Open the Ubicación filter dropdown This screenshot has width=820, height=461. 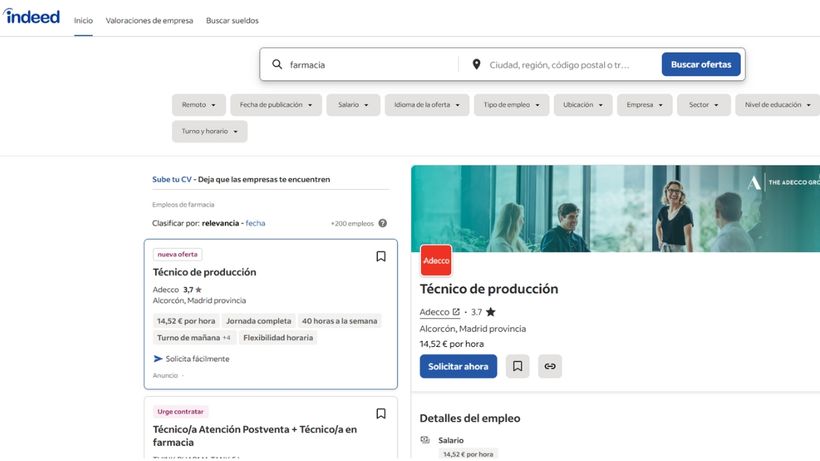pyautogui.click(x=583, y=105)
